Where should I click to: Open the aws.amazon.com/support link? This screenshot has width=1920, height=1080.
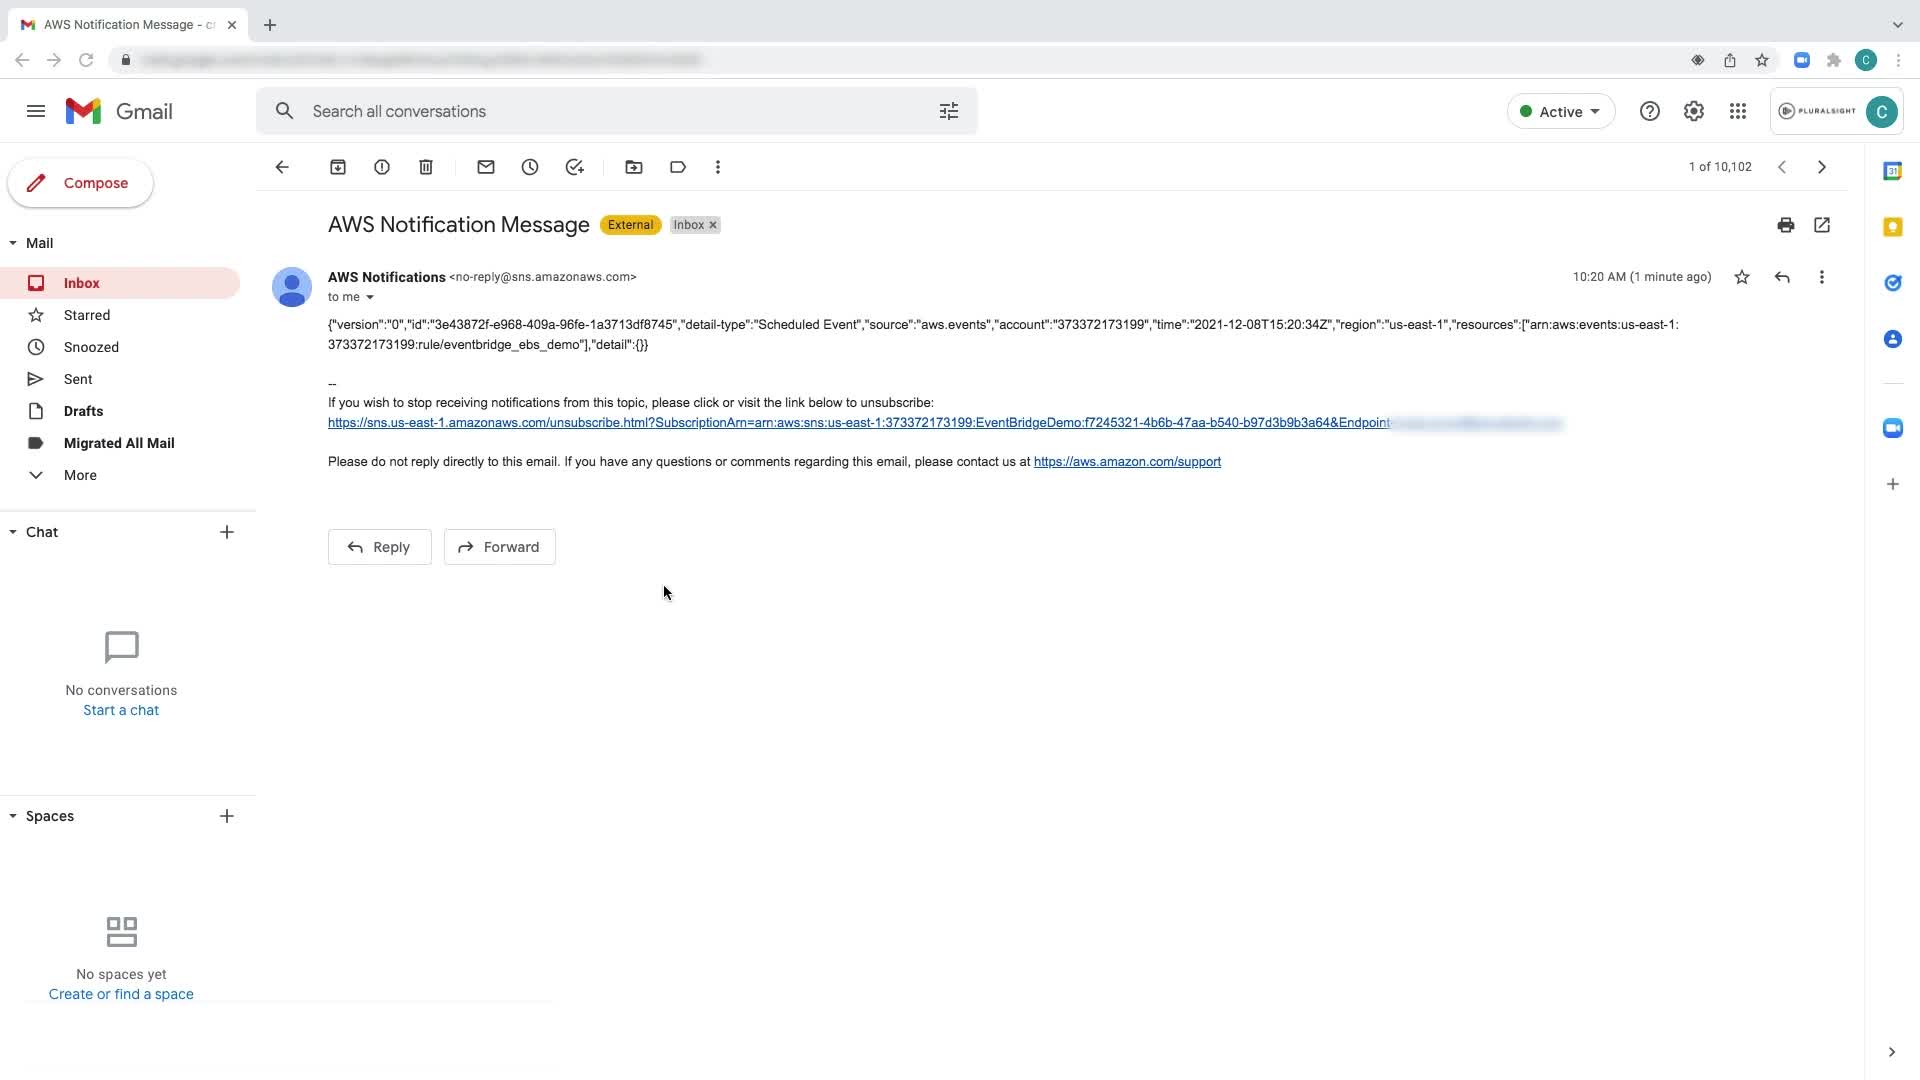point(1127,462)
